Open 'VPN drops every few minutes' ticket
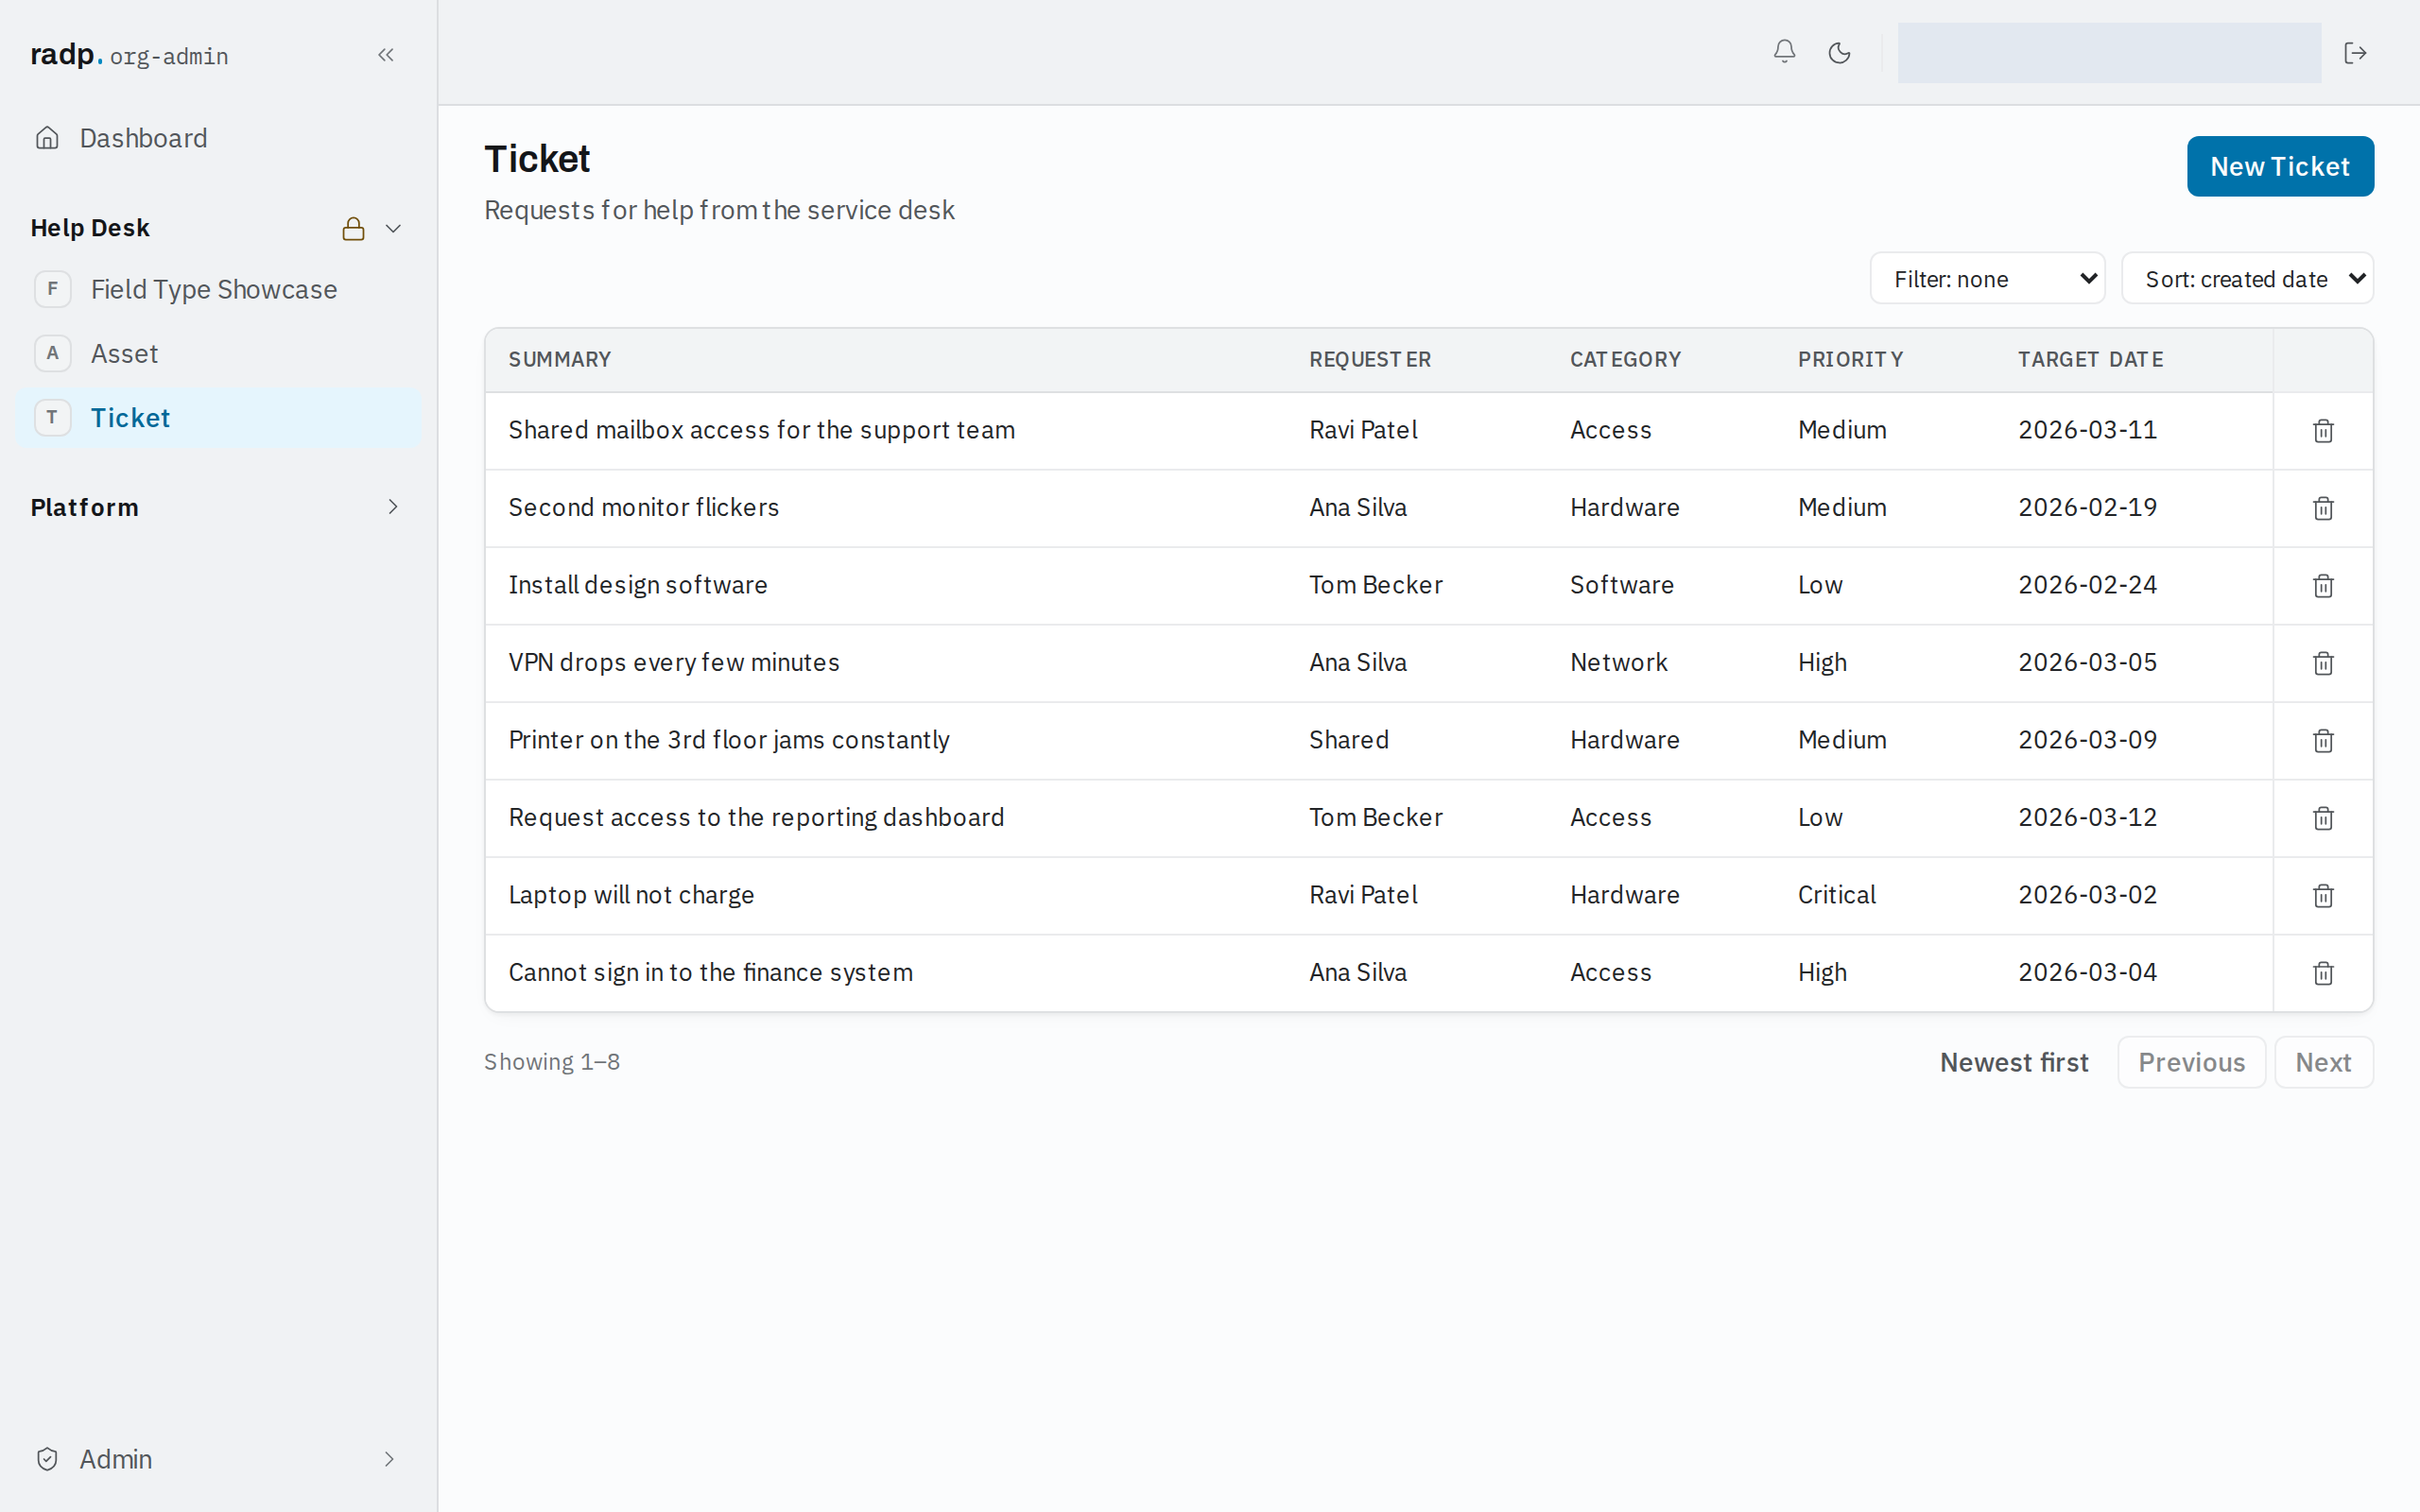This screenshot has width=2420, height=1512. click(x=673, y=662)
